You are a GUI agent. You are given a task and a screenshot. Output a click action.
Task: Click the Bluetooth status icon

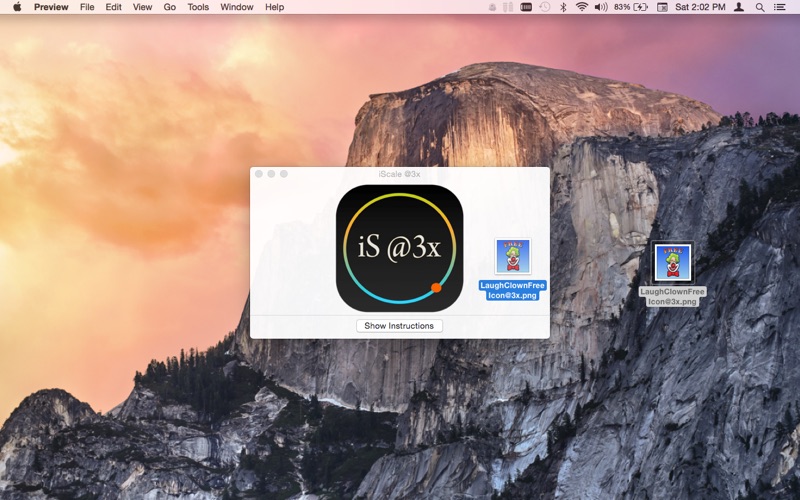(x=563, y=7)
